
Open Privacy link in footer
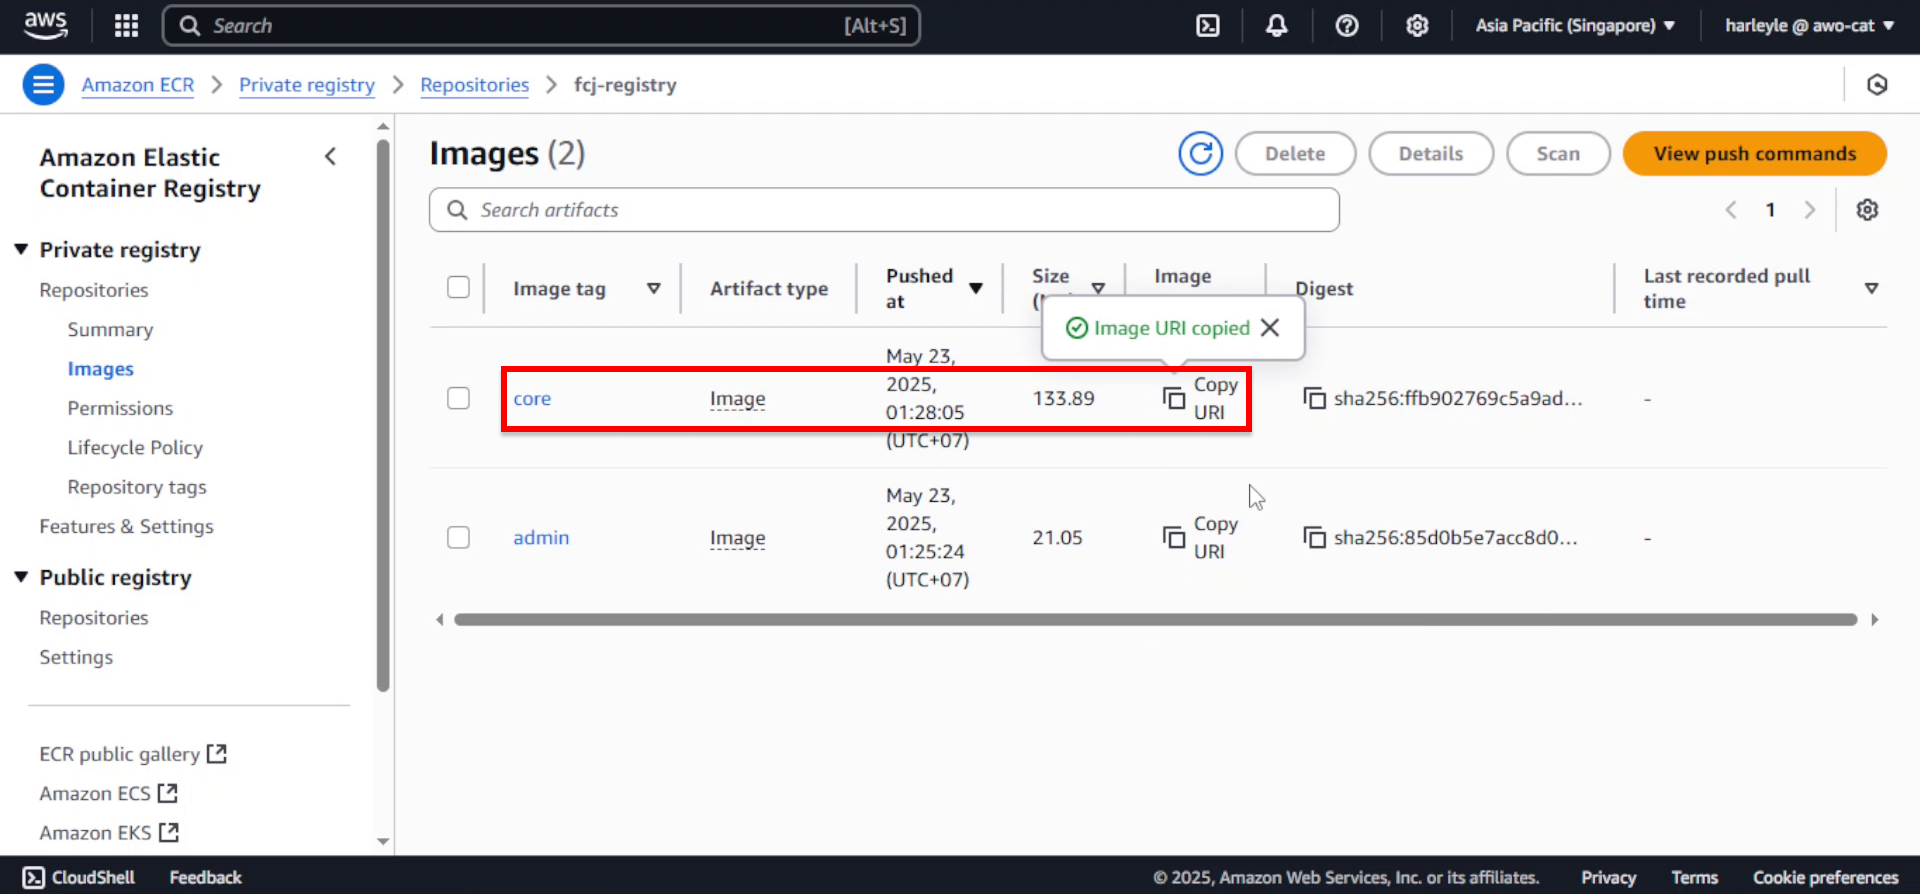click(x=1608, y=877)
